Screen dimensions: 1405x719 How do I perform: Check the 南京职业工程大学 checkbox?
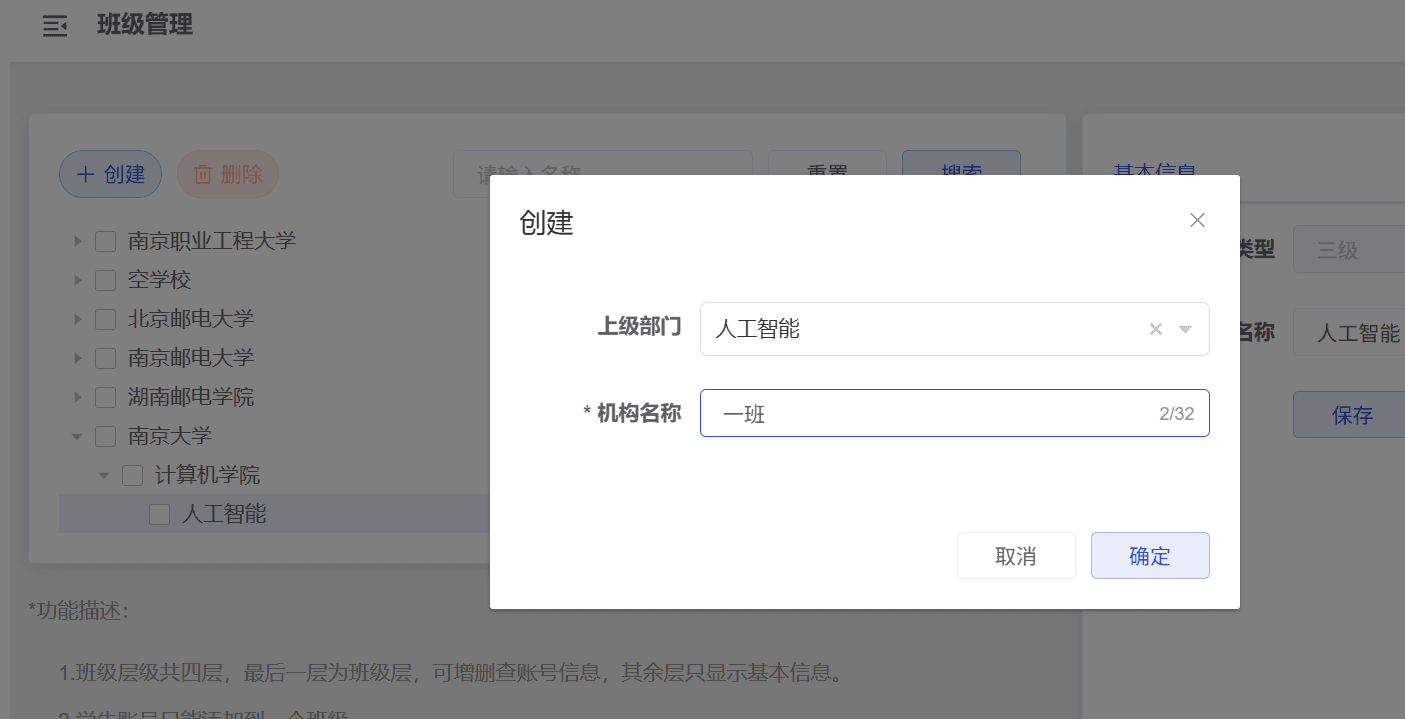(105, 241)
